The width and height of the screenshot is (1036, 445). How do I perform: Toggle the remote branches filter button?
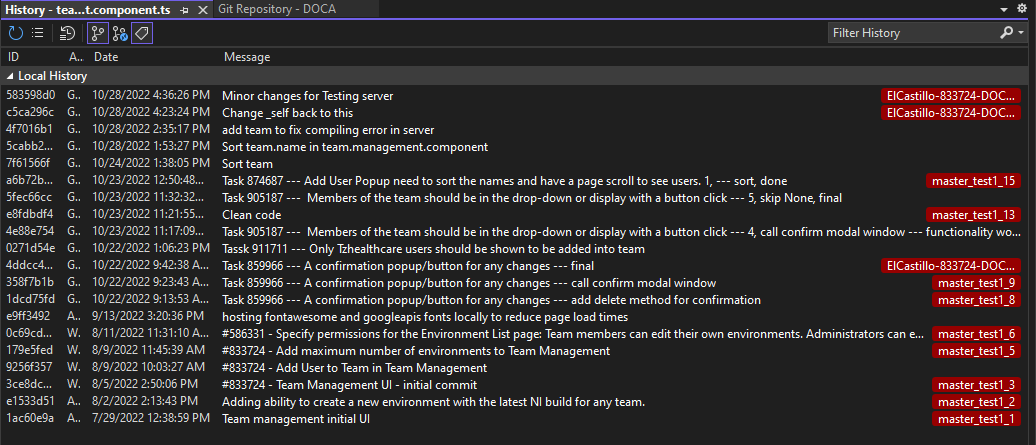[x=119, y=33]
